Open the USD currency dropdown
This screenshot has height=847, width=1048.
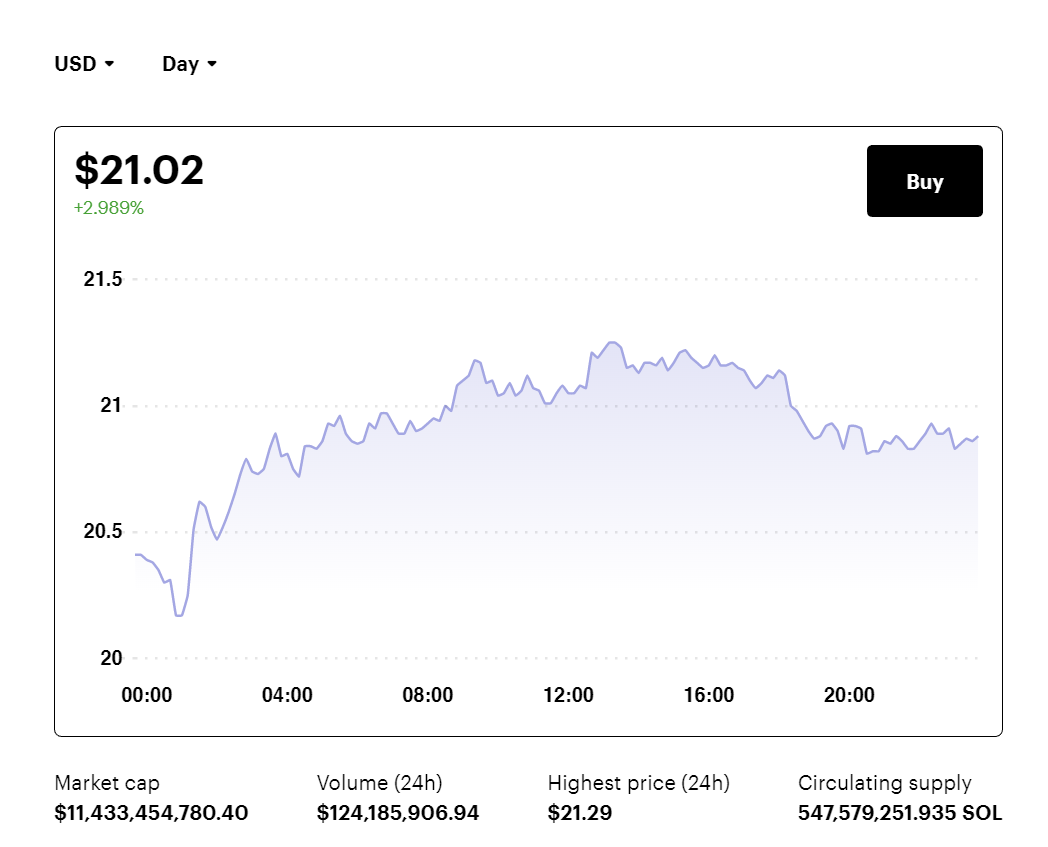[85, 64]
